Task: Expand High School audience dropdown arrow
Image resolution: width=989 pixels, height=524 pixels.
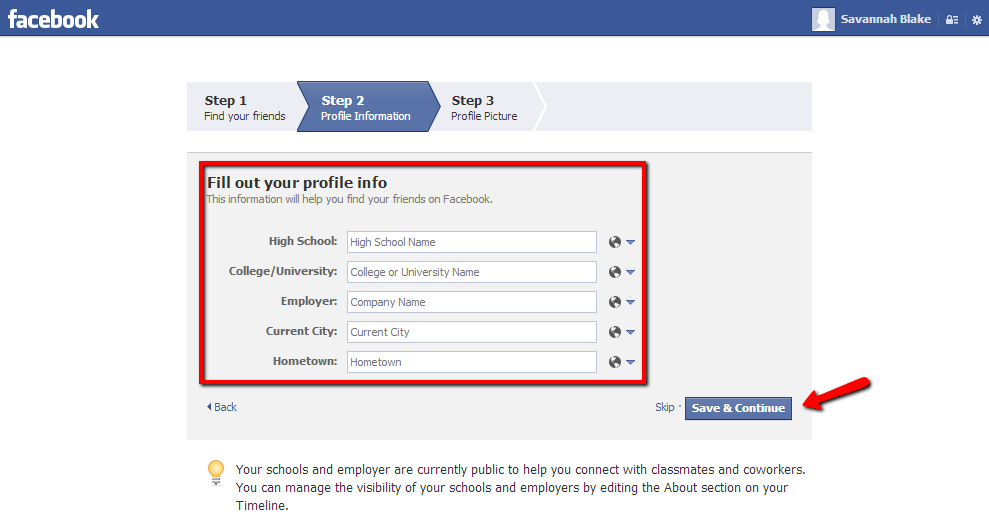Action: point(630,243)
